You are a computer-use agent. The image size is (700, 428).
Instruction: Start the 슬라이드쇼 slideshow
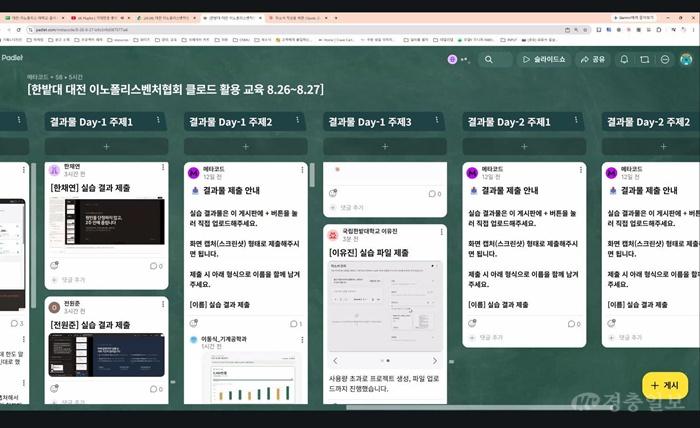(544, 59)
